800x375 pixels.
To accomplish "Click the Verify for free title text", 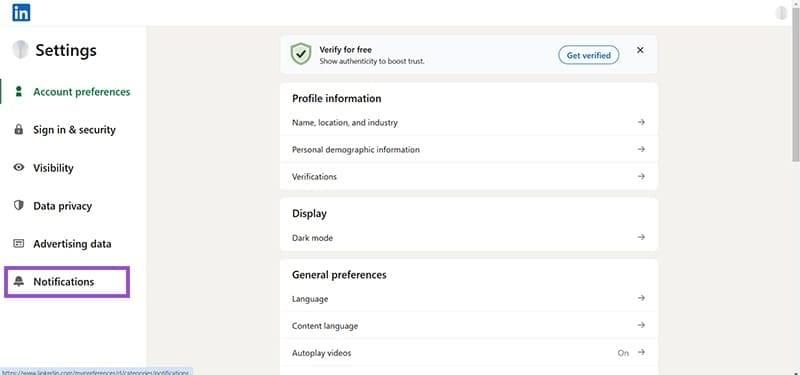I will click(x=345, y=50).
